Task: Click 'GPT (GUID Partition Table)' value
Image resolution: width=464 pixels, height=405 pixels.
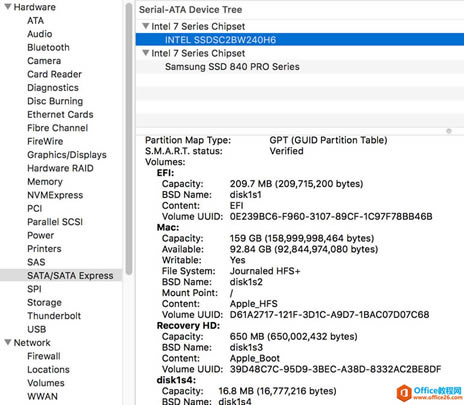Action: pos(328,140)
